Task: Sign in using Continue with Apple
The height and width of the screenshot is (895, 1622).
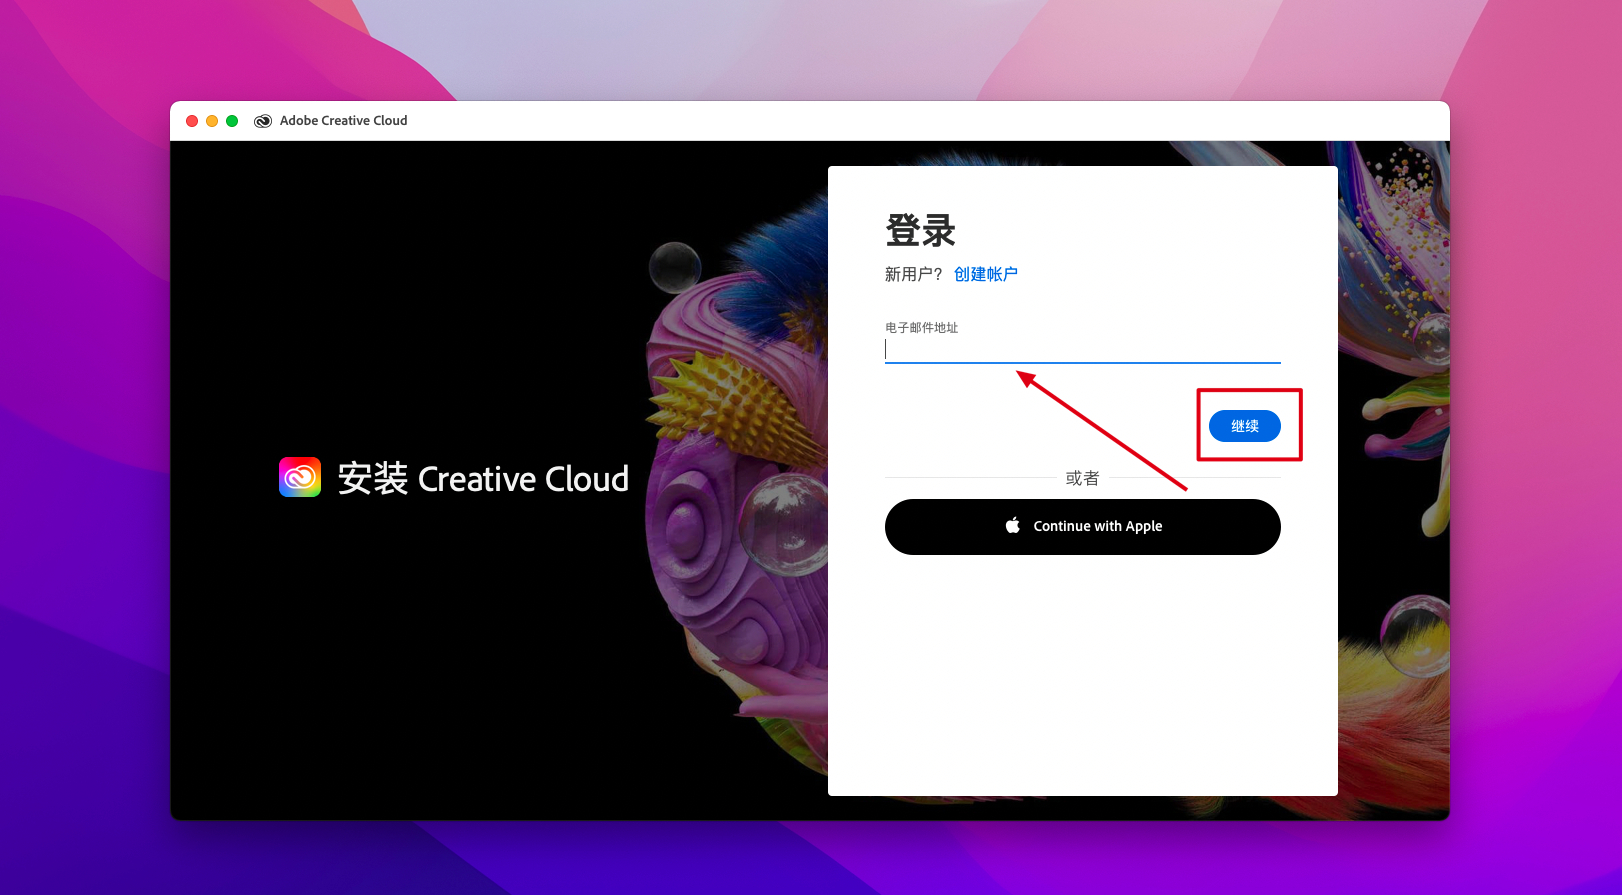Action: click(x=1082, y=527)
